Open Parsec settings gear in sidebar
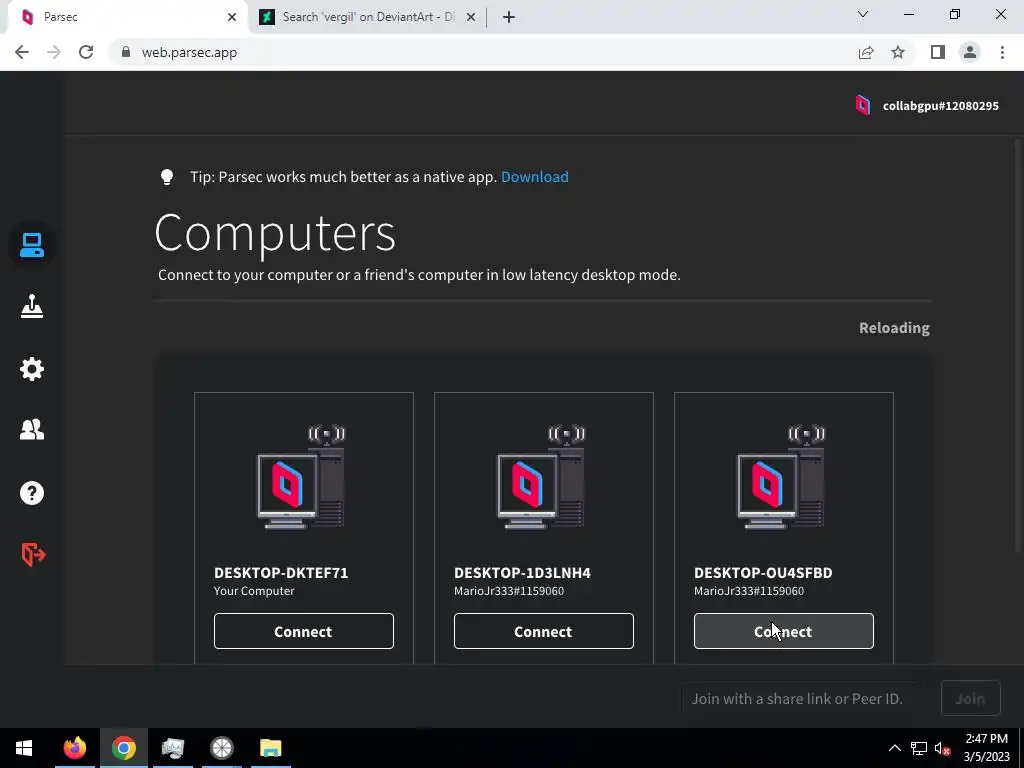 [31, 369]
